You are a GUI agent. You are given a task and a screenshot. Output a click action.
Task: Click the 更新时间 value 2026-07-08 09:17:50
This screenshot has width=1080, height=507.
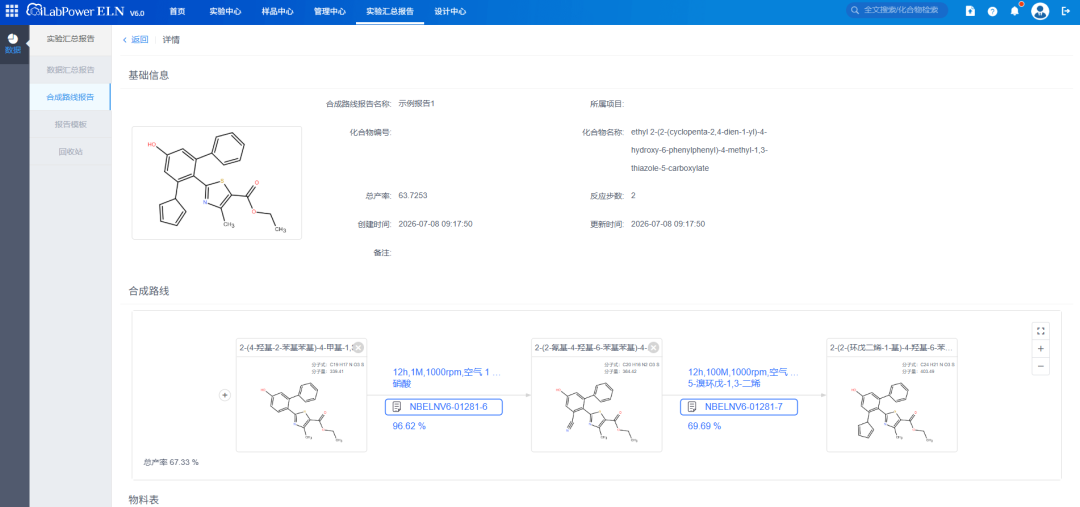pyautogui.click(x=668, y=224)
